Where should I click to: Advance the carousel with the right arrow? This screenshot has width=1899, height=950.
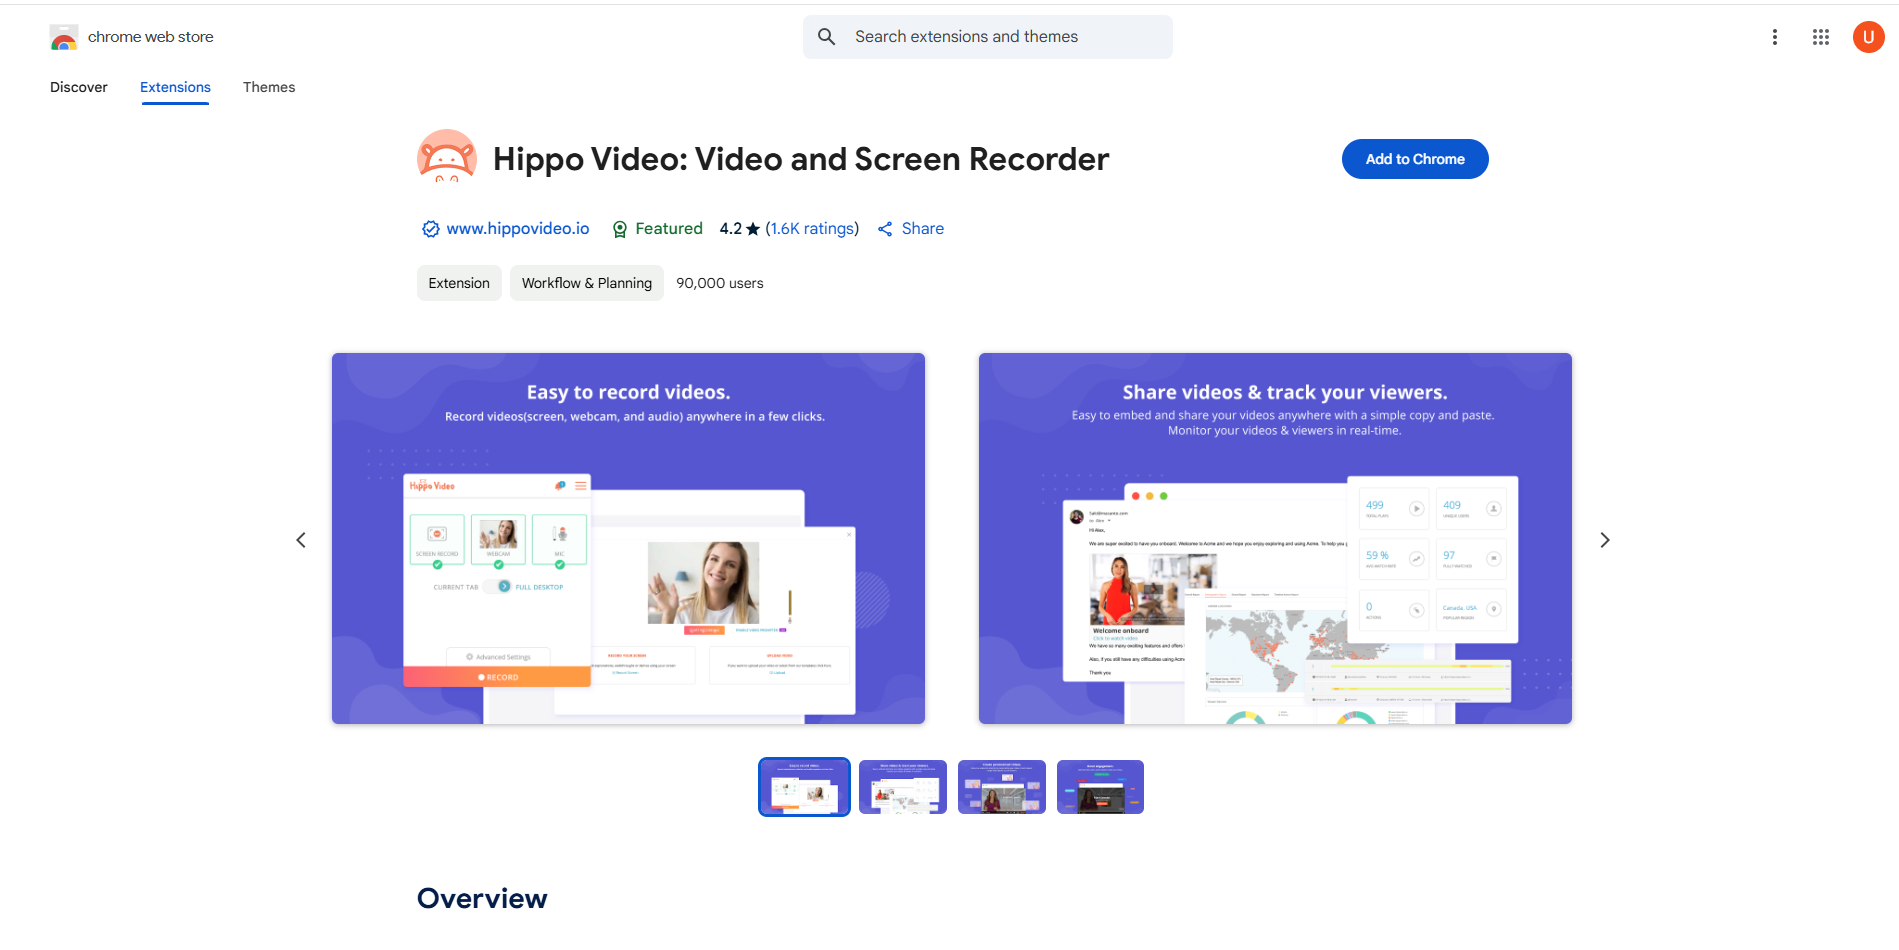tap(1604, 539)
